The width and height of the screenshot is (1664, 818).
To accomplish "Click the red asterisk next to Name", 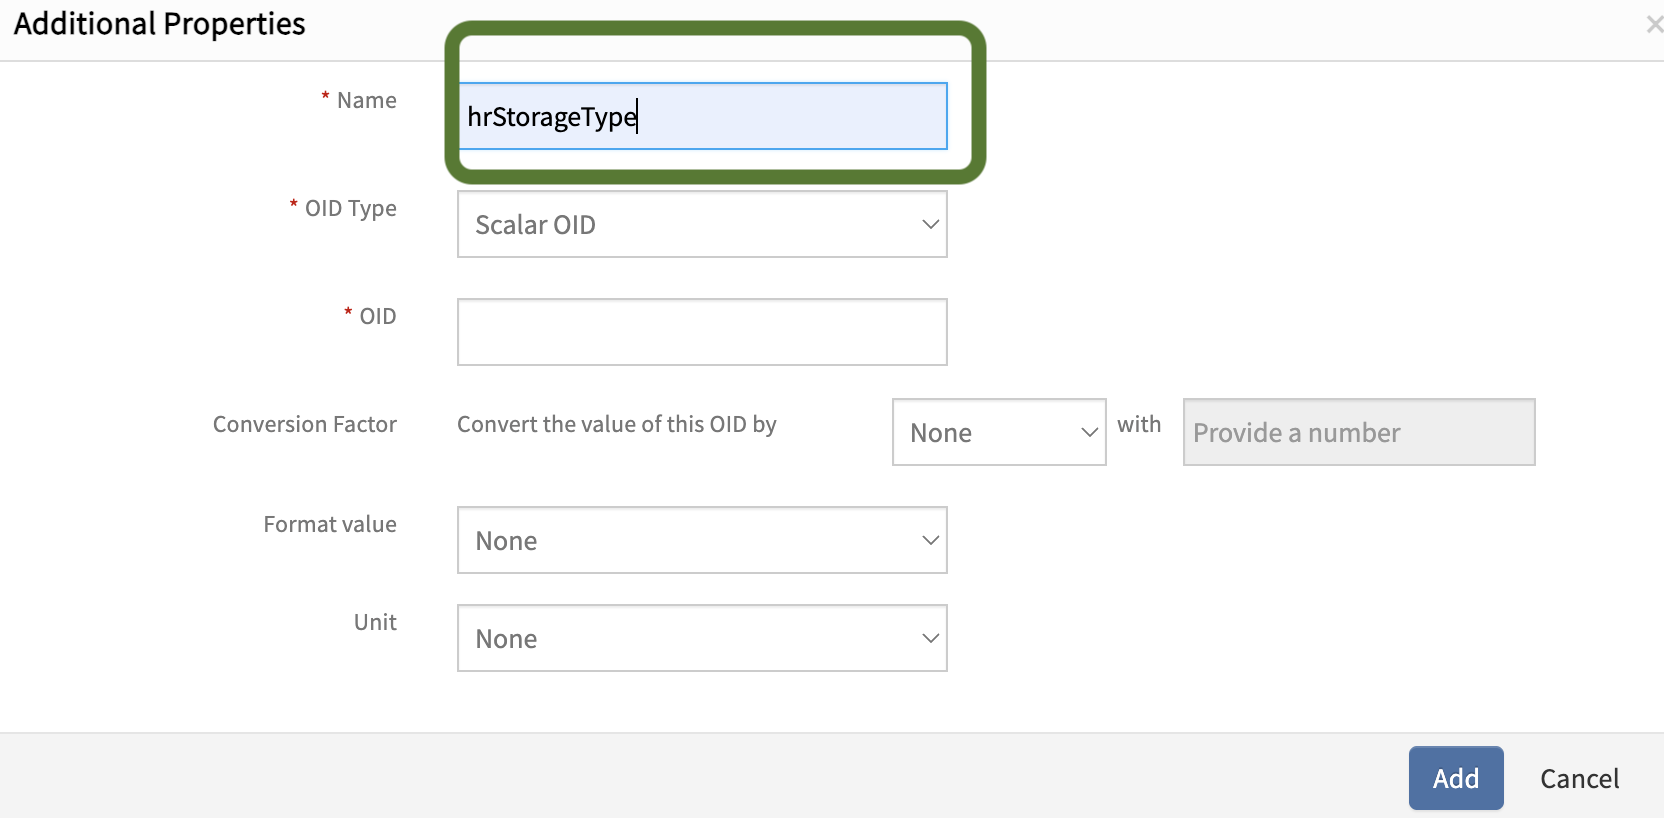I will pyautogui.click(x=325, y=97).
